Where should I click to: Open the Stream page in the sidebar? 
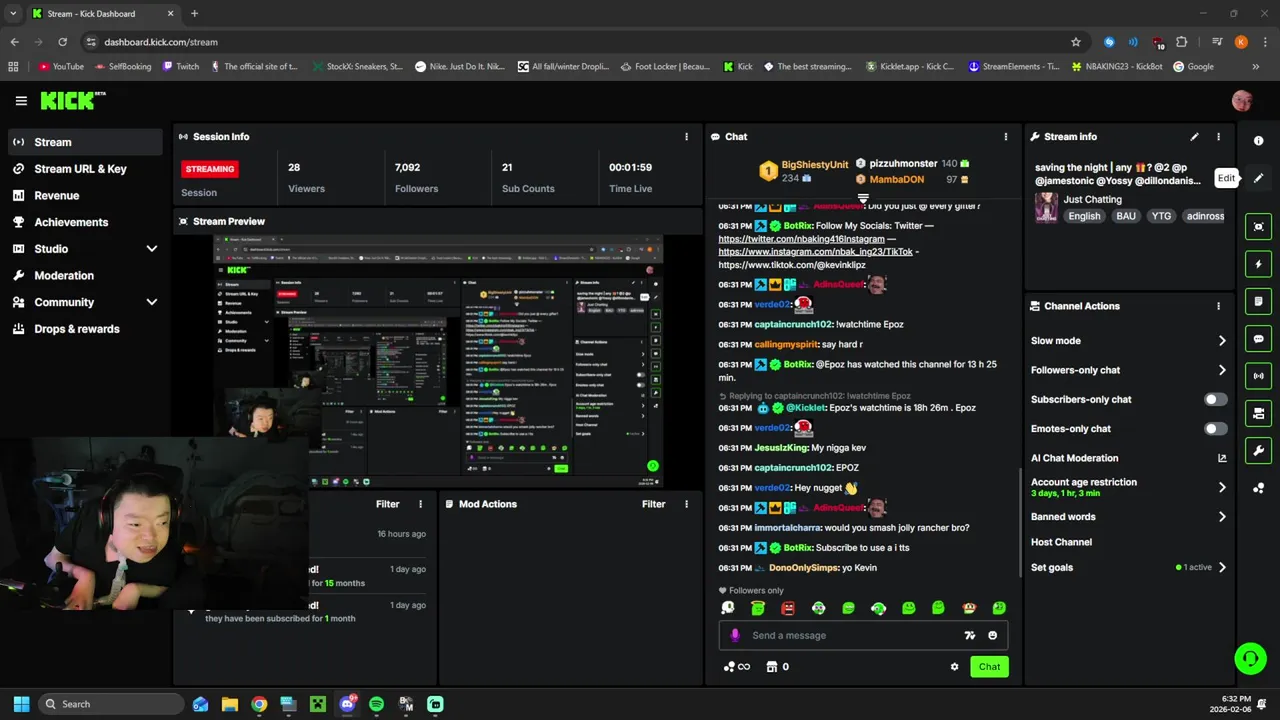(x=85, y=142)
